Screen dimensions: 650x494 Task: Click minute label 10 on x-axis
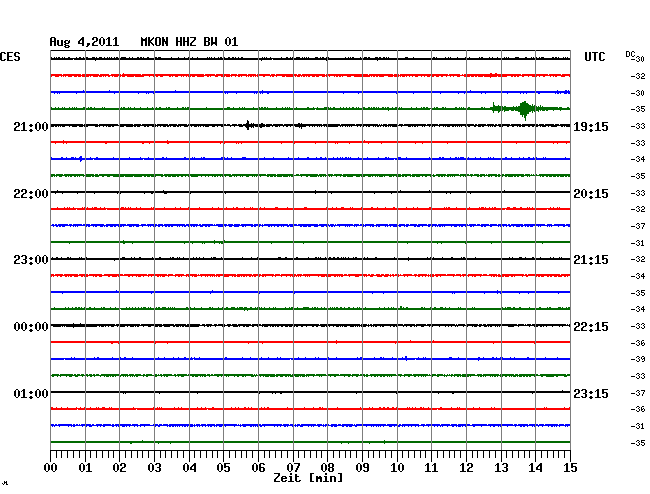(x=397, y=467)
